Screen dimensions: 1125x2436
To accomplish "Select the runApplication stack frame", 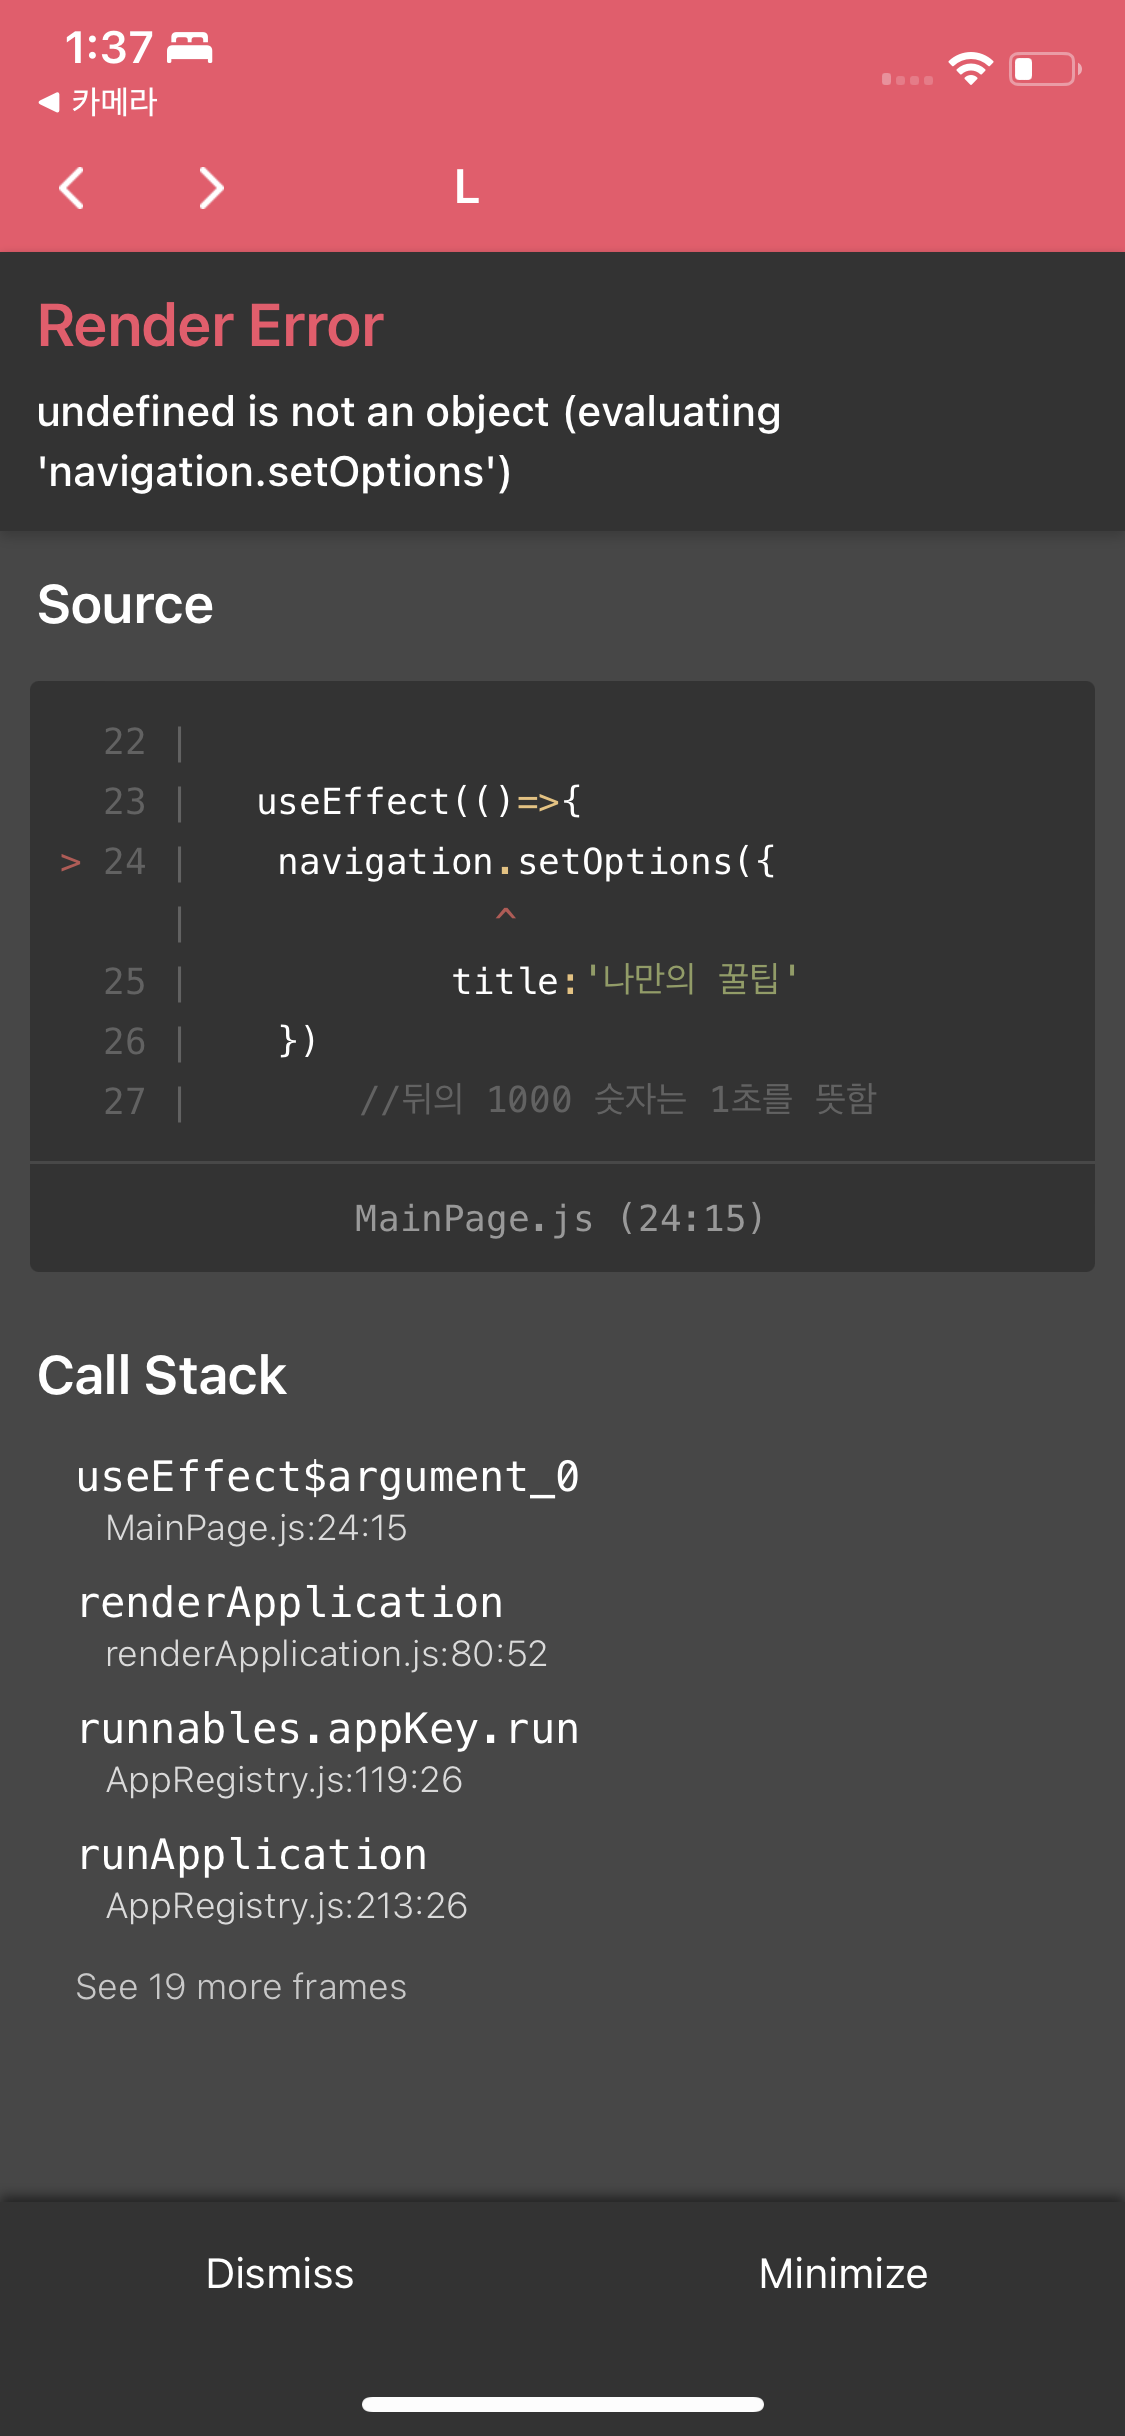I will coord(272,1877).
